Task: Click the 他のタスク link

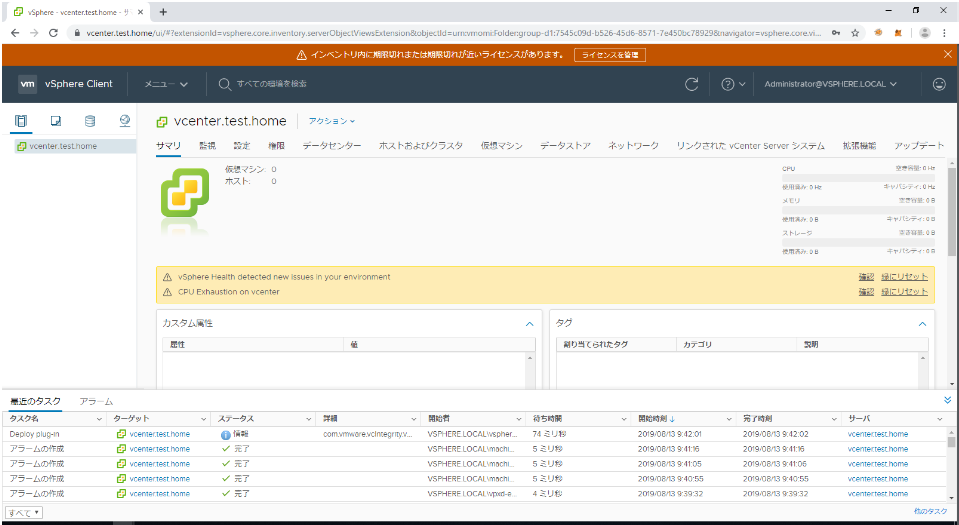Action: pos(930,511)
